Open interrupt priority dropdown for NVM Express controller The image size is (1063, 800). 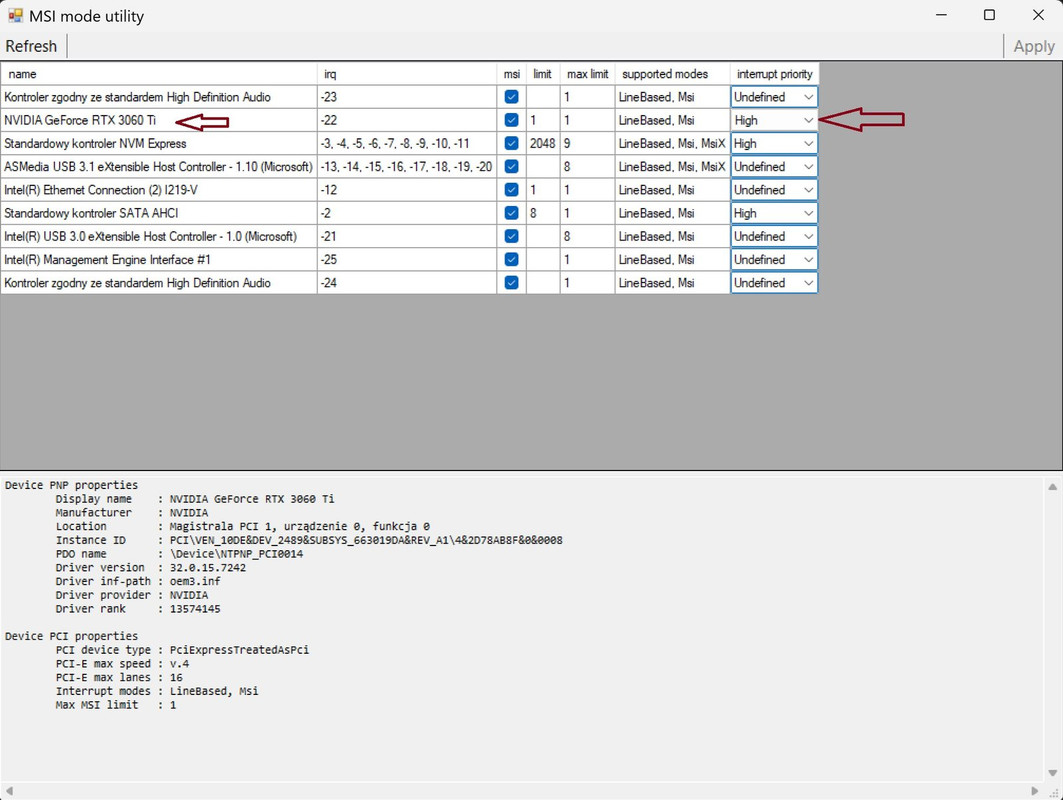[774, 143]
